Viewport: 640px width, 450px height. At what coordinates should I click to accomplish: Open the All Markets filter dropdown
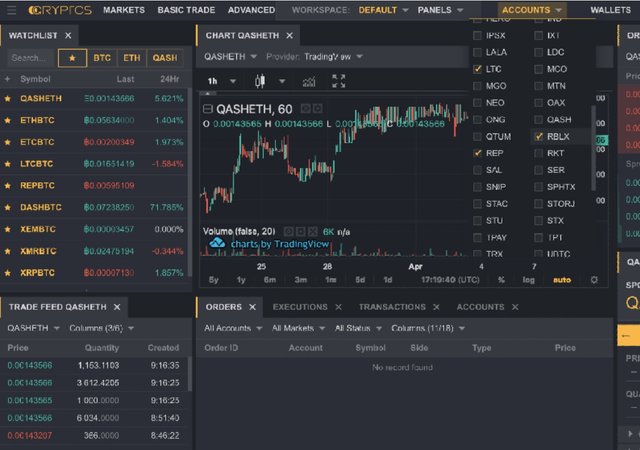click(x=298, y=328)
